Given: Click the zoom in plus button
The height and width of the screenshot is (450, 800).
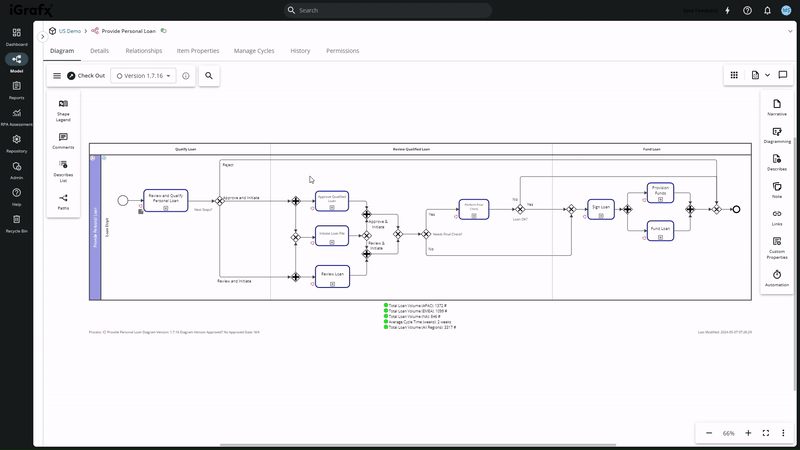Looking at the screenshot, I should pyautogui.click(x=748, y=433).
